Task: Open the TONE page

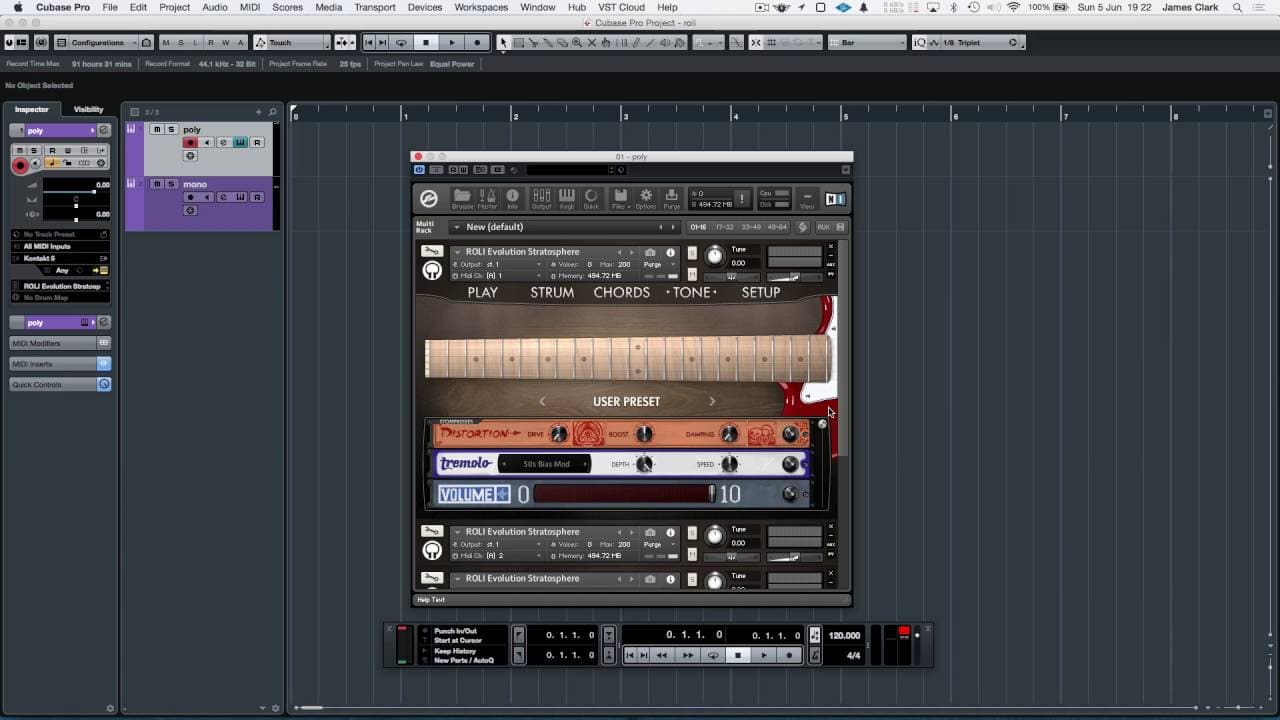Action: [x=692, y=292]
